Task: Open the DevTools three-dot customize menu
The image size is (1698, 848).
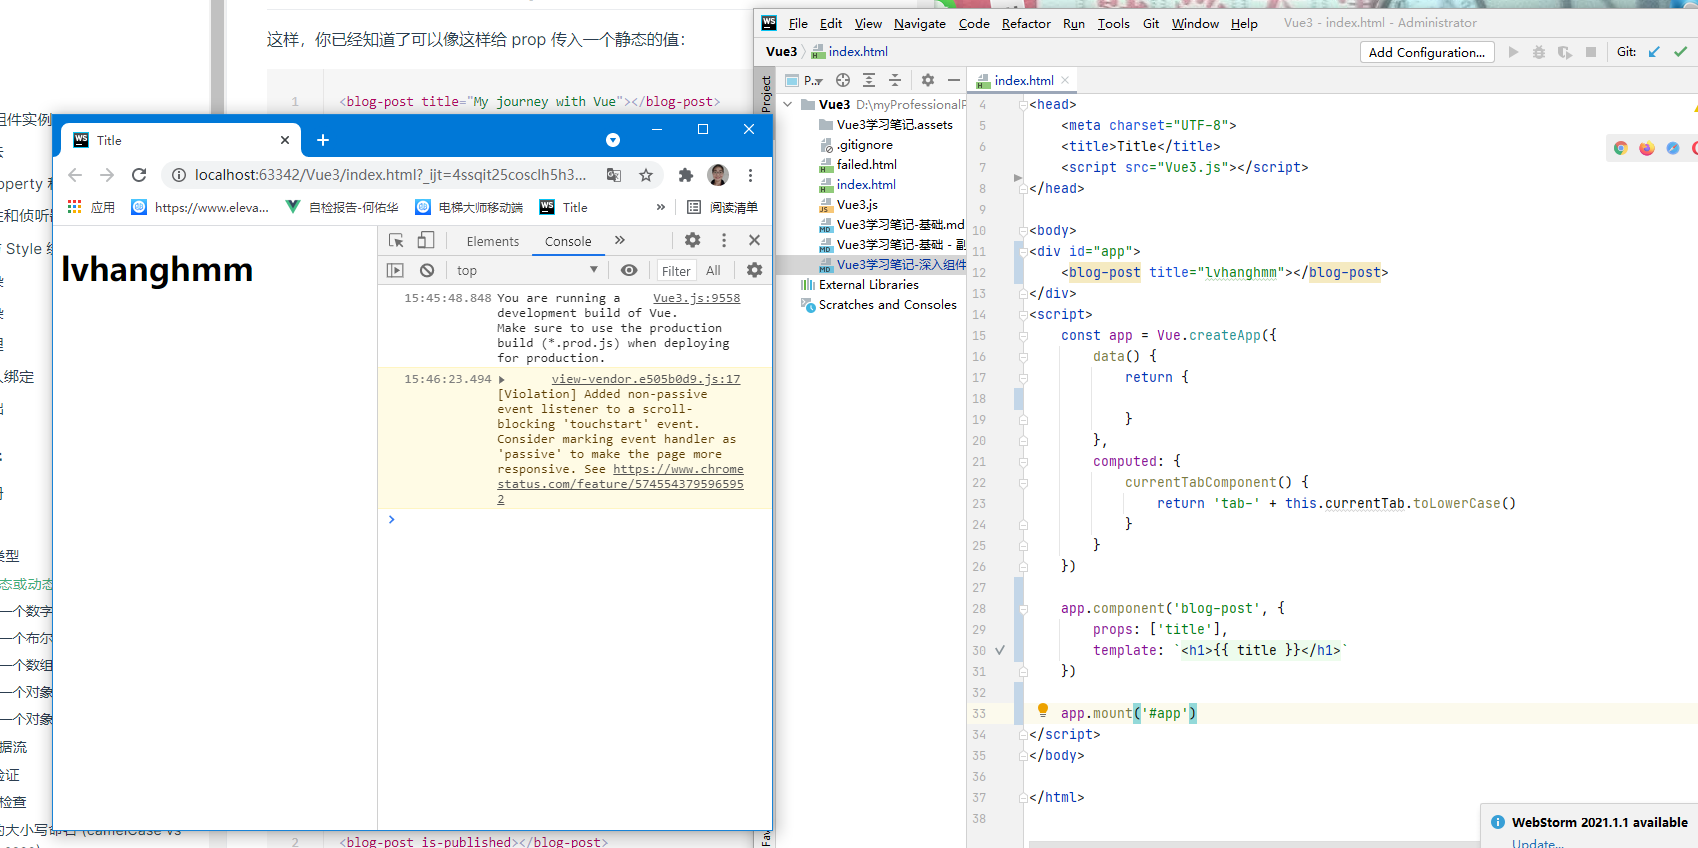Action: [x=724, y=240]
